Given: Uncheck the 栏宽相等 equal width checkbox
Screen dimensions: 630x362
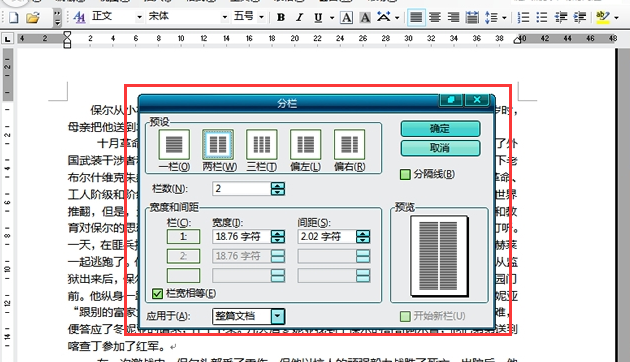Looking at the screenshot, I should click(x=157, y=294).
